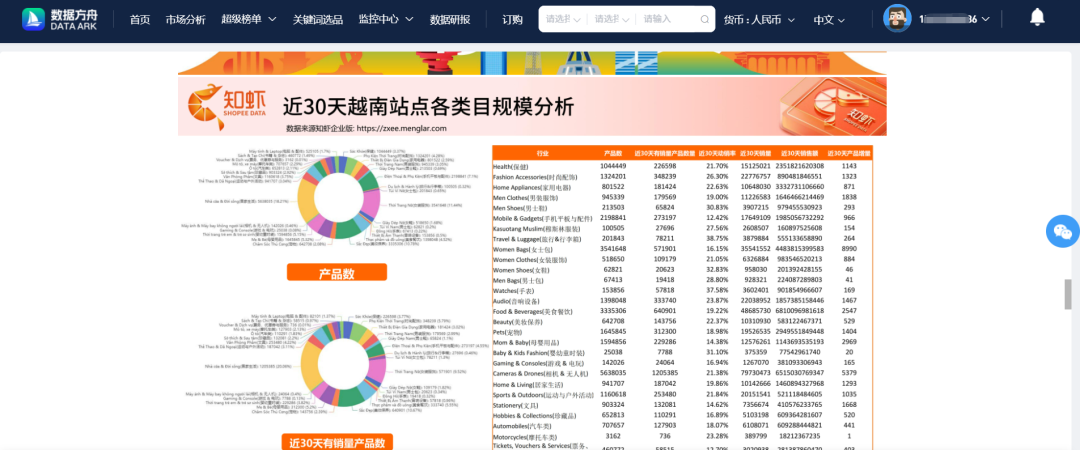The width and height of the screenshot is (1080, 450).
Task: Click the 行业 column header
Action: tap(542, 152)
